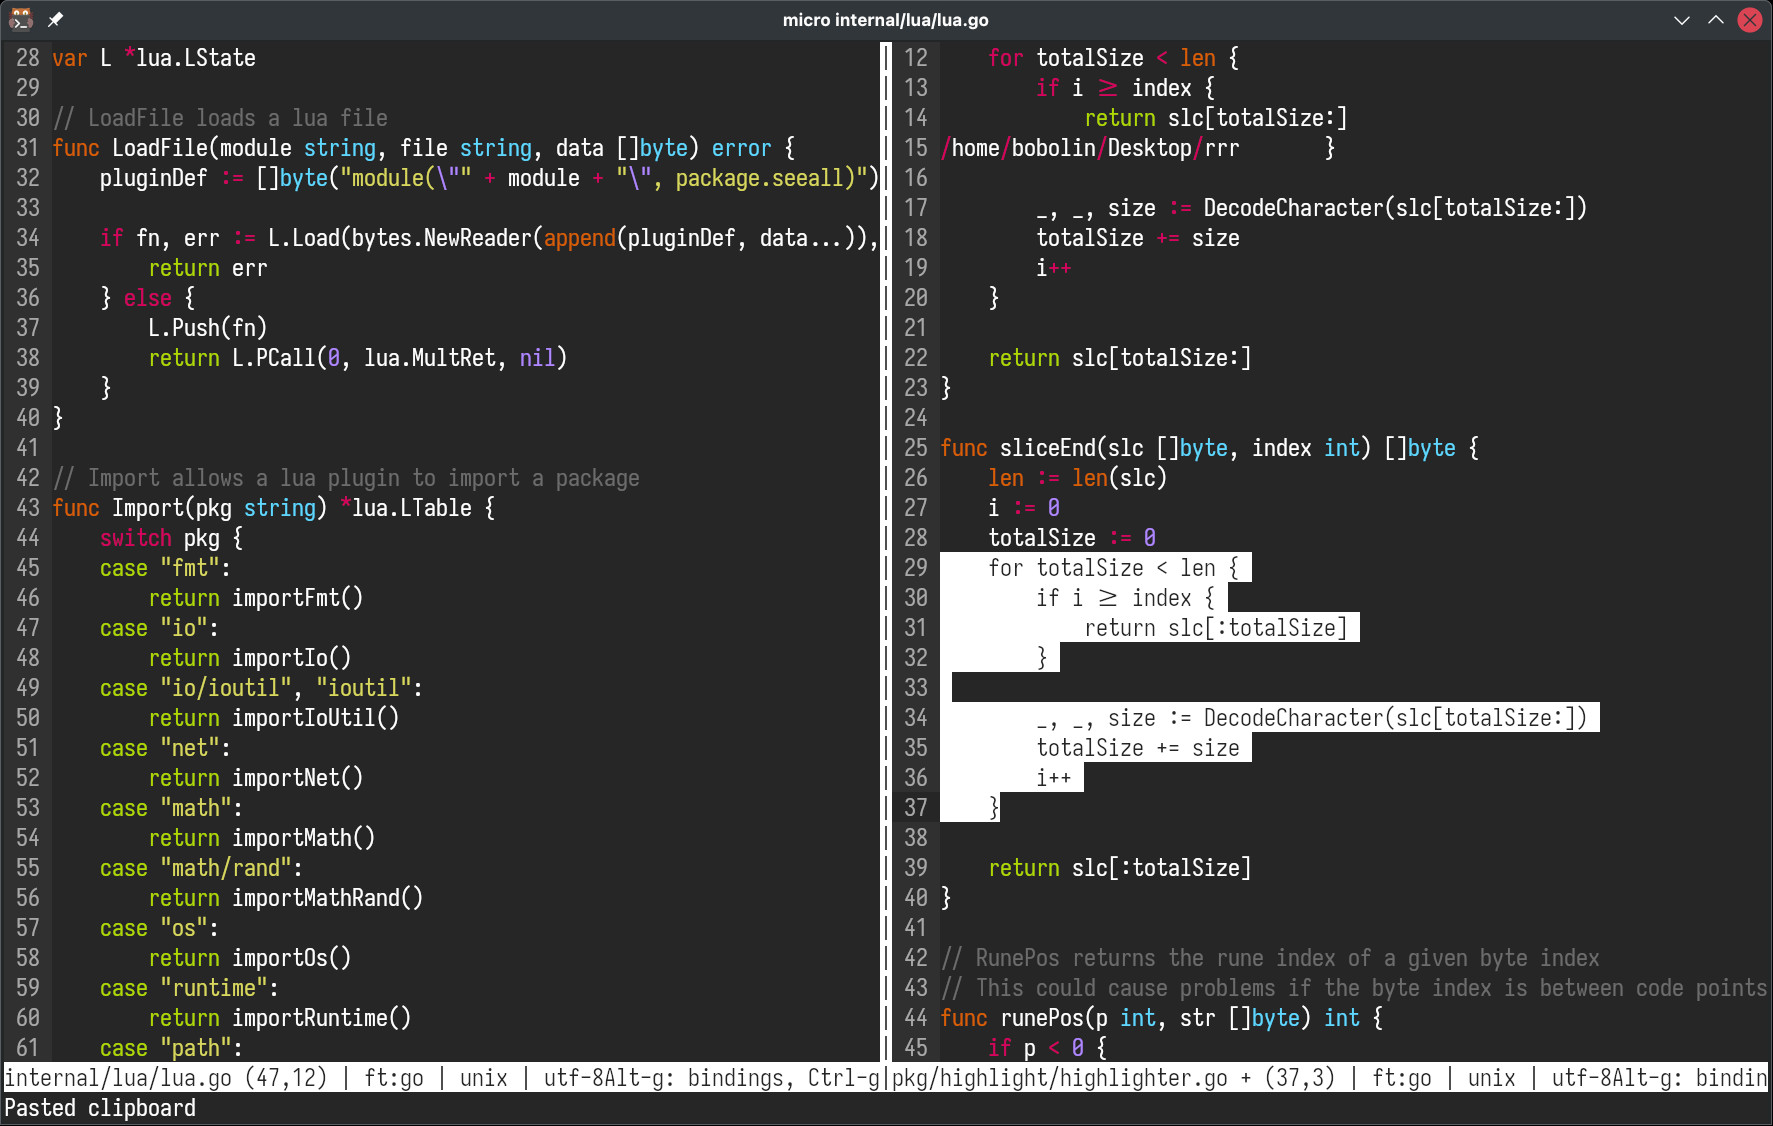Click the 'Pasted clipboard' message line
The width and height of the screenshot is (1773, 1126).
[100, 1108]
